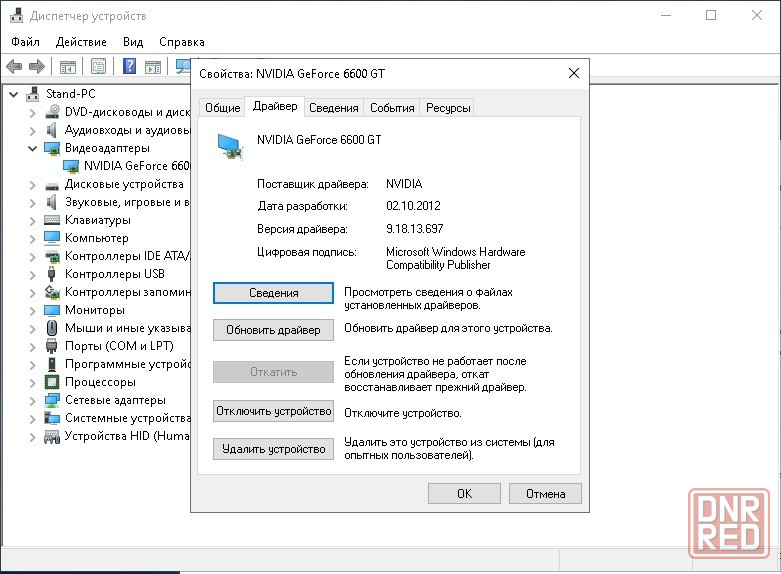This screenshot has height=574, width=781.
Task: Open the Действие menu
Action: pyautogui.click(x=81, y=42)
